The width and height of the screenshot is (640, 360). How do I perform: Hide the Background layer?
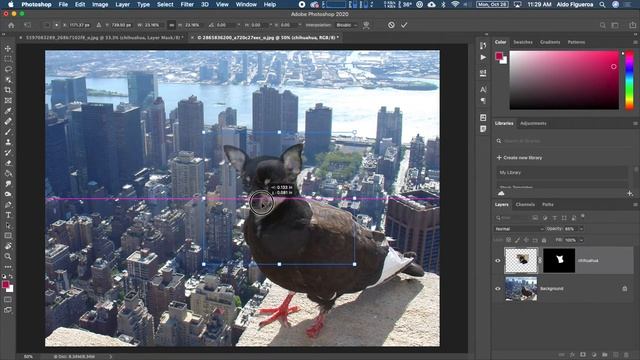(x=498, y=289)
